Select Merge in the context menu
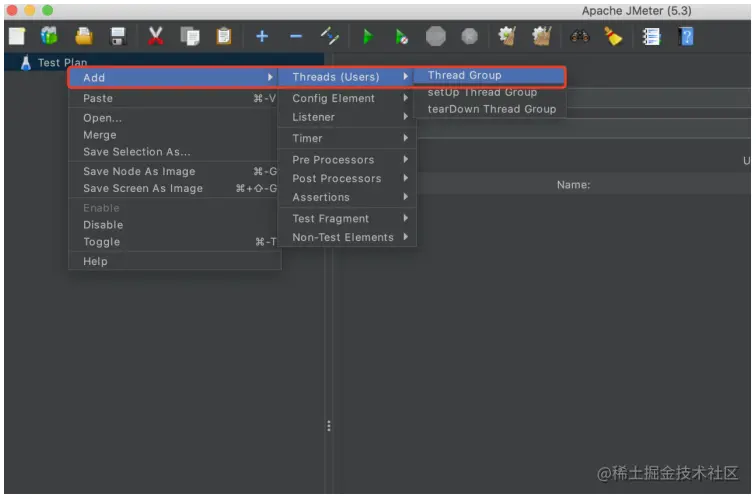756x499 pixels. click(174, 135)
